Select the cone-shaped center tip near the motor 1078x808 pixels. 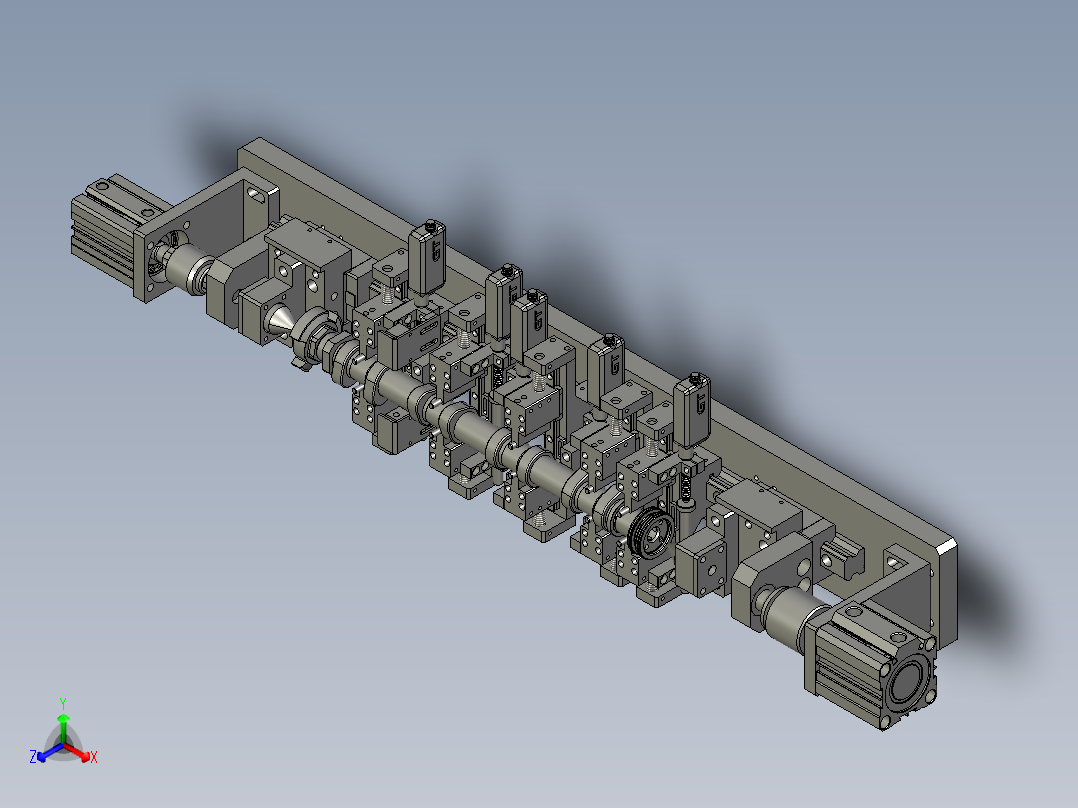[281, 321]
